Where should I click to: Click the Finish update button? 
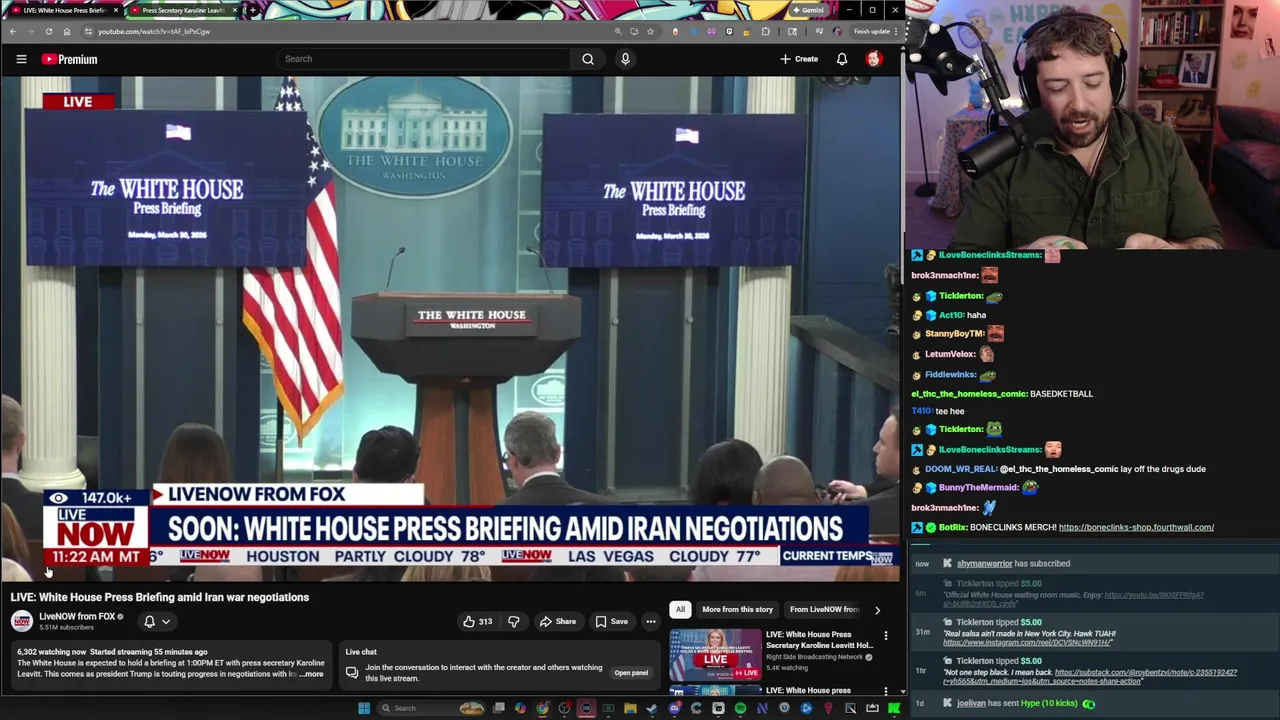(x=871, y=31)
